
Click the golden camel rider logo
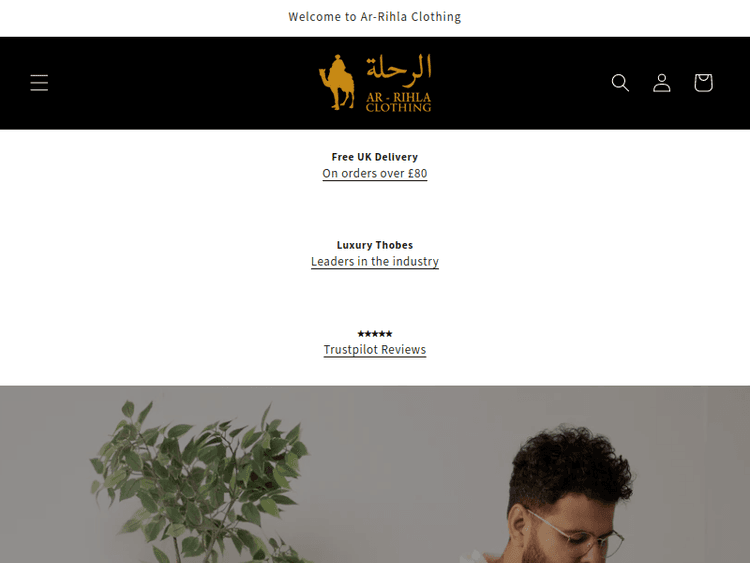337,82
